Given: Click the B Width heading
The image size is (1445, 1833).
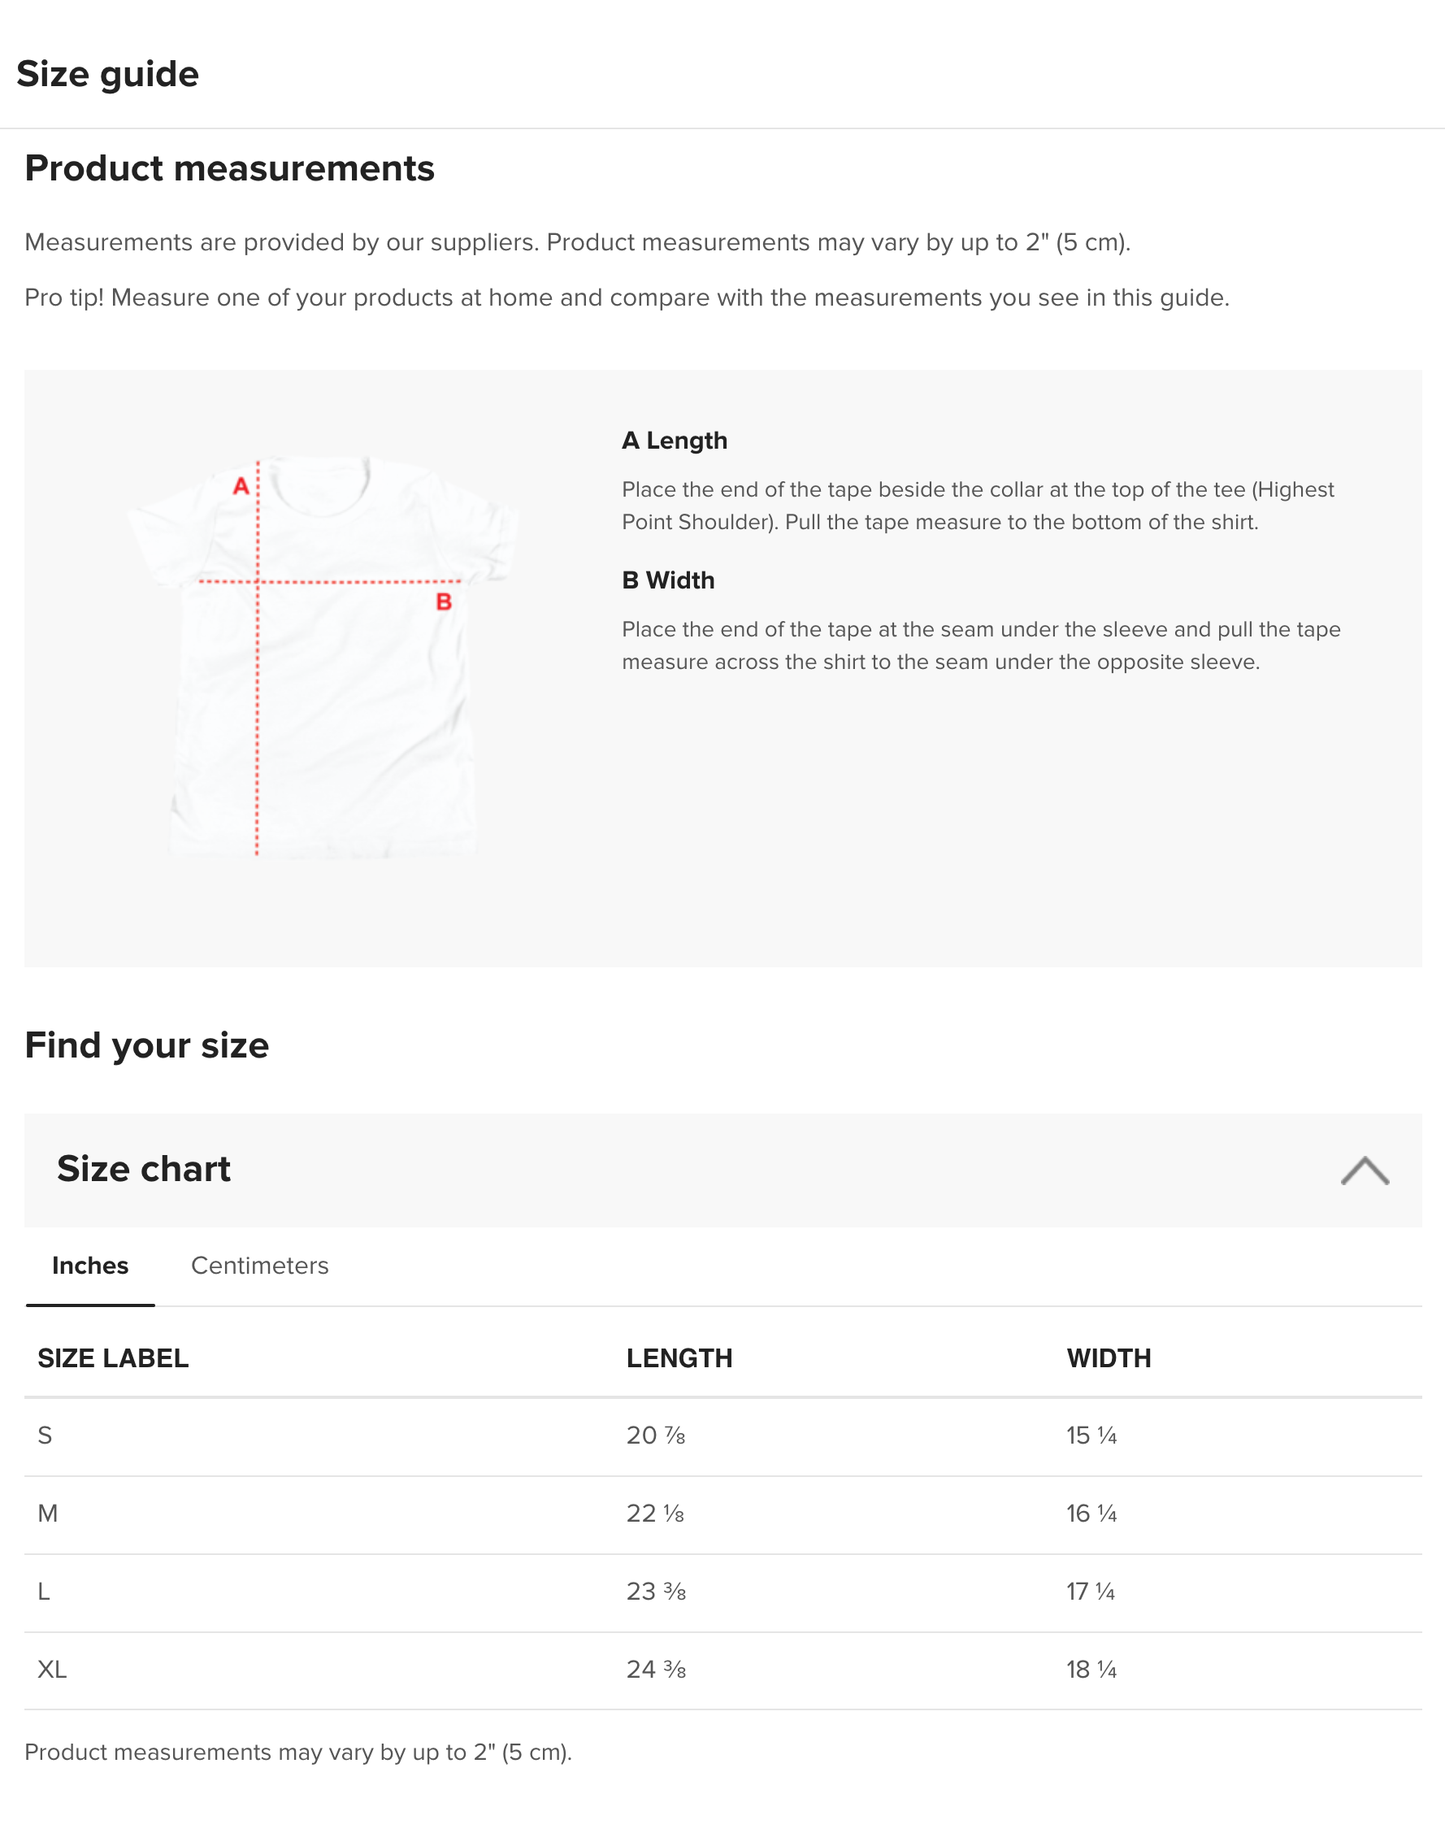Looking at the screenshot, I should [x=668, y=580].
